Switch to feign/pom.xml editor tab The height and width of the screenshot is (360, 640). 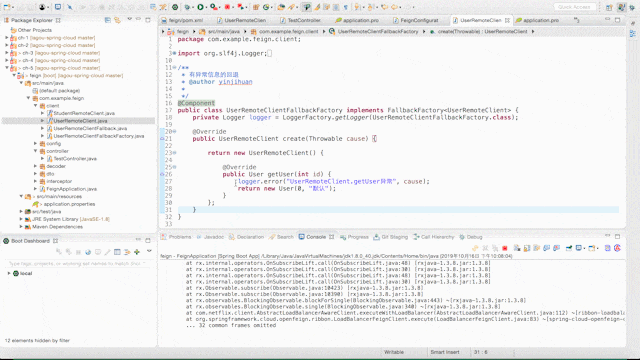click(x=186, y=20)
